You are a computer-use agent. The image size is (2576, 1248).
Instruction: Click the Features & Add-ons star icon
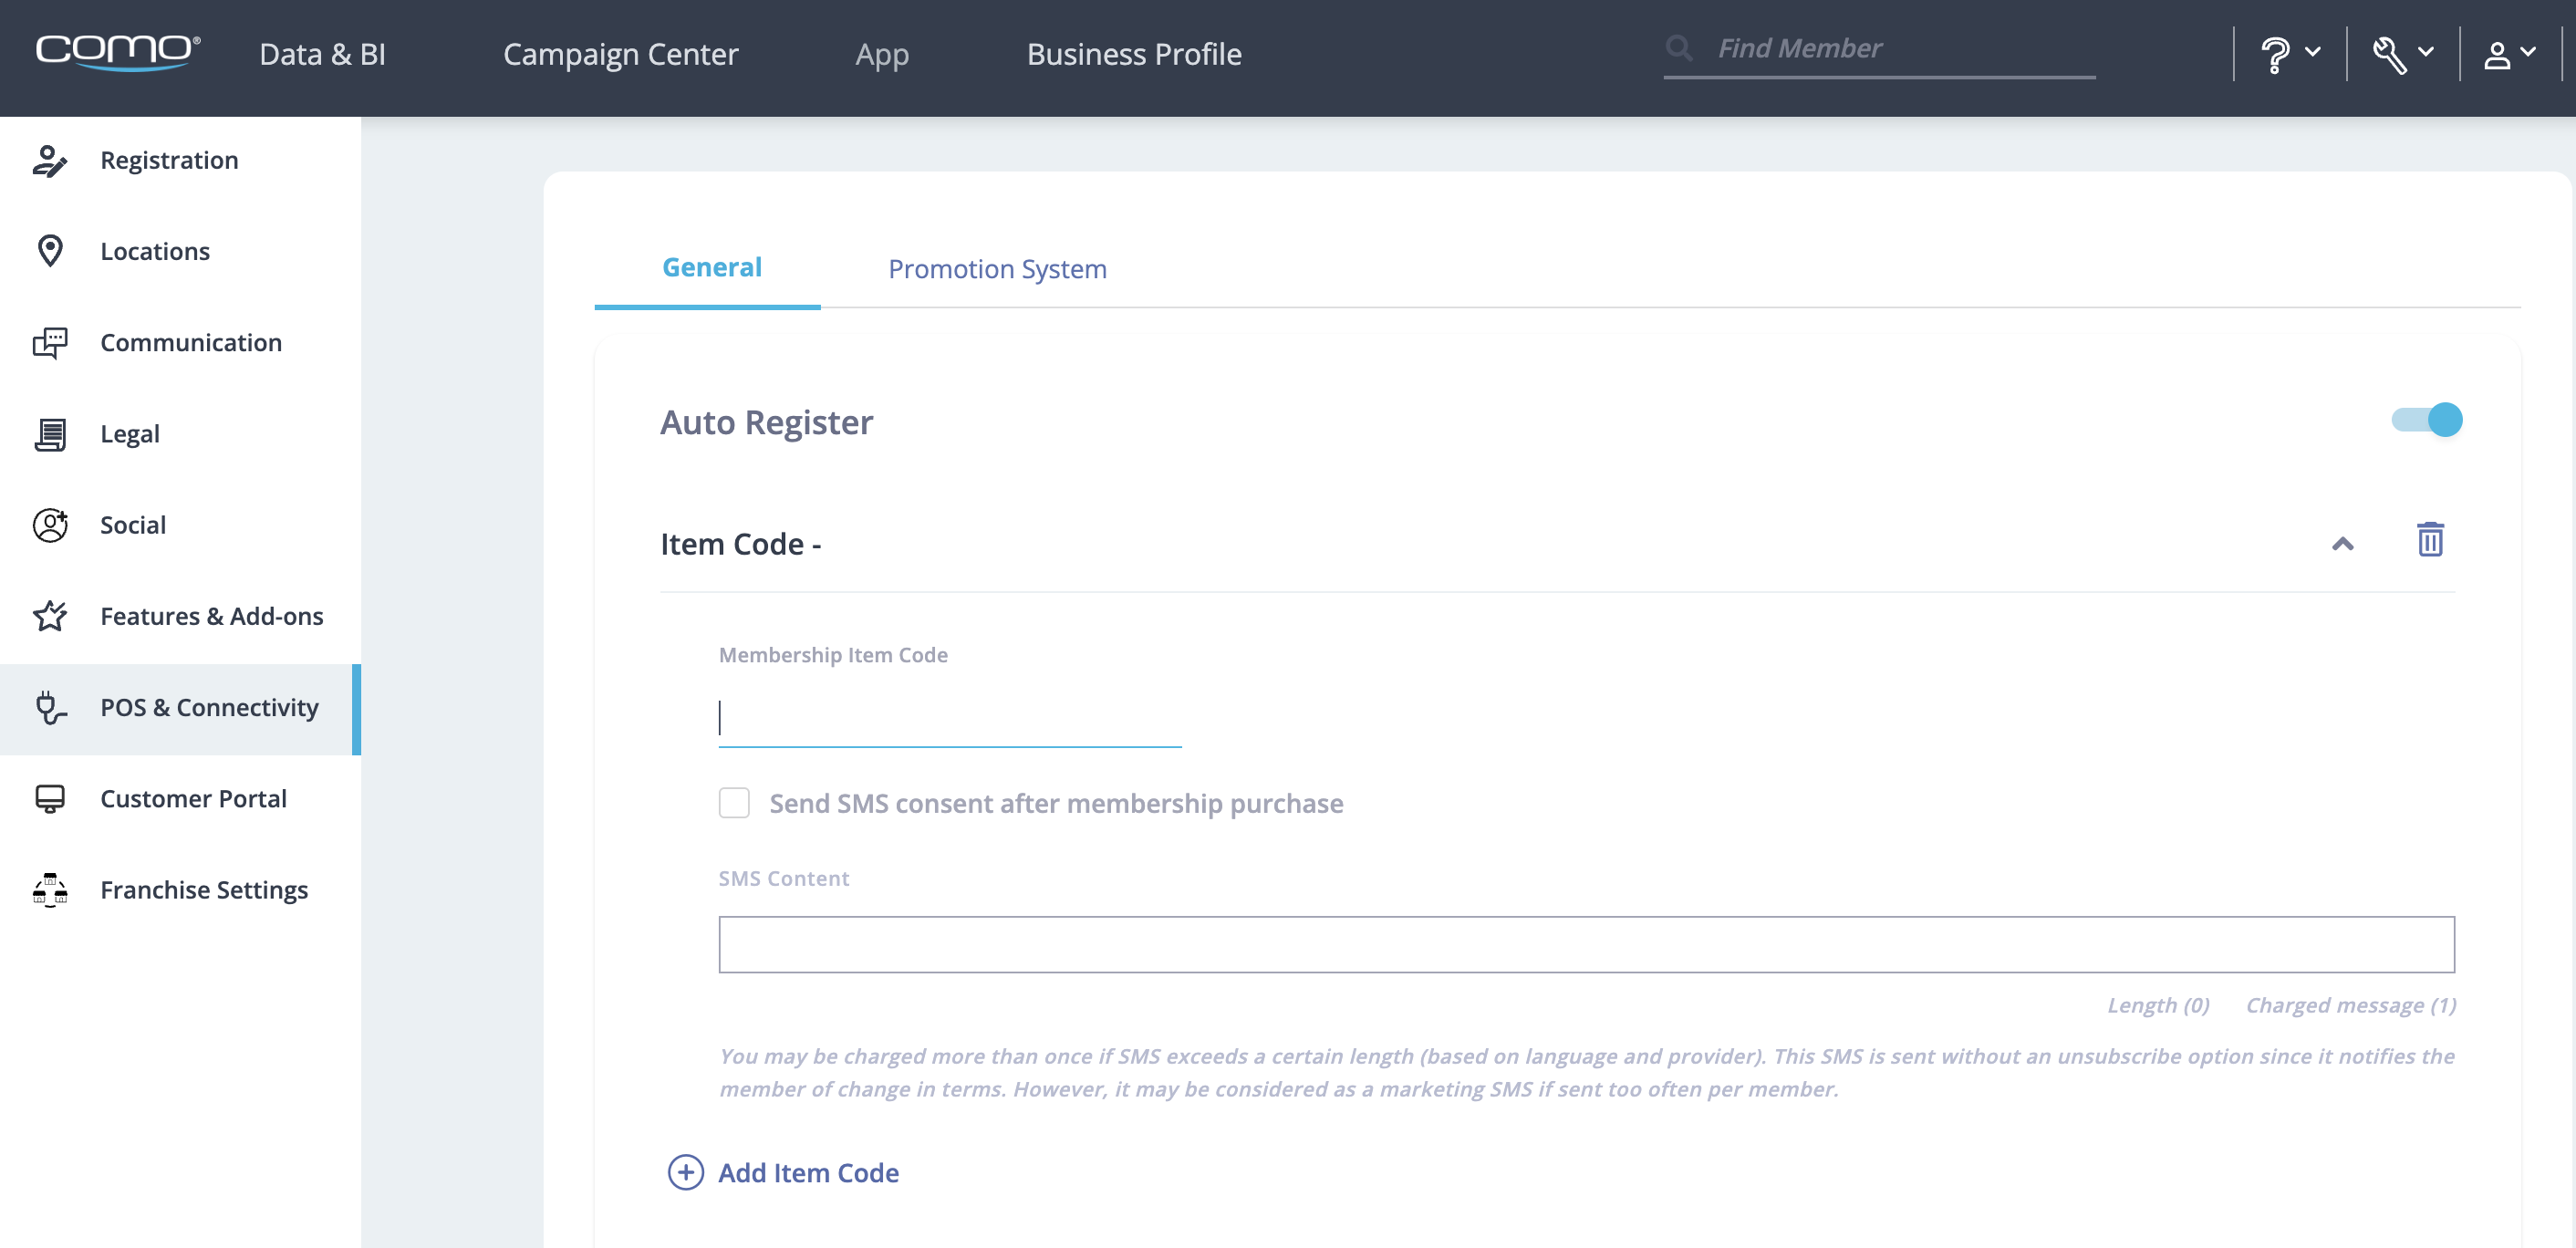click(50, 616)
